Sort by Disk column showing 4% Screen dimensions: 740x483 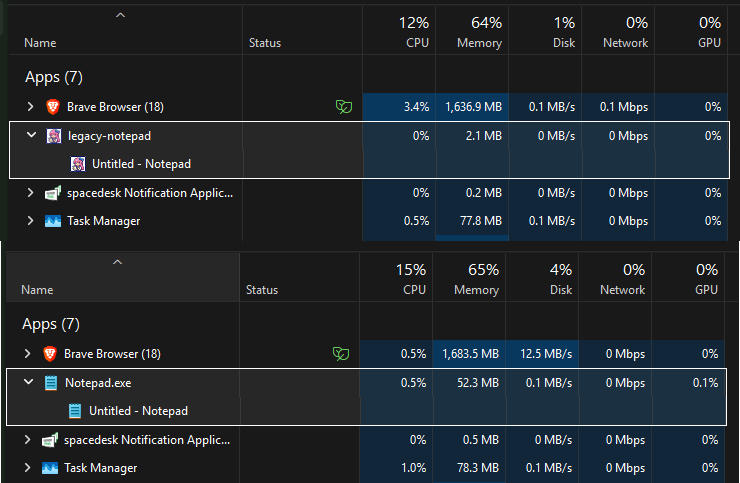click(x=559, y=279)
